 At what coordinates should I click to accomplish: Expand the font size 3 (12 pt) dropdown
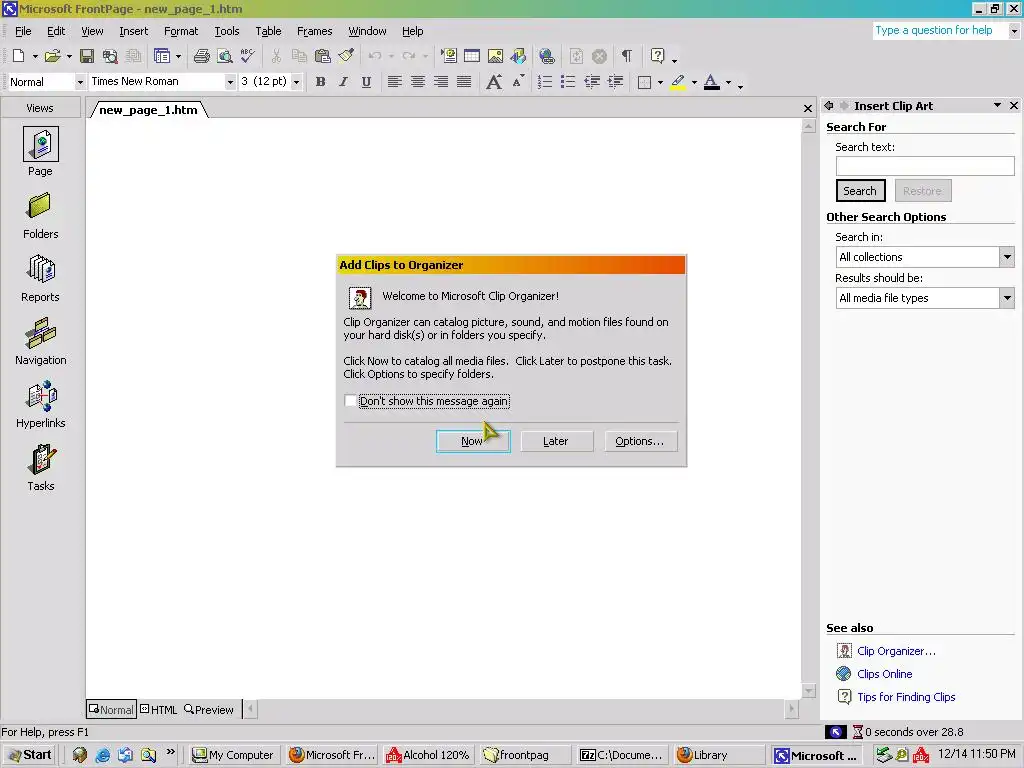pyautogui.click(x=296, y=82)
